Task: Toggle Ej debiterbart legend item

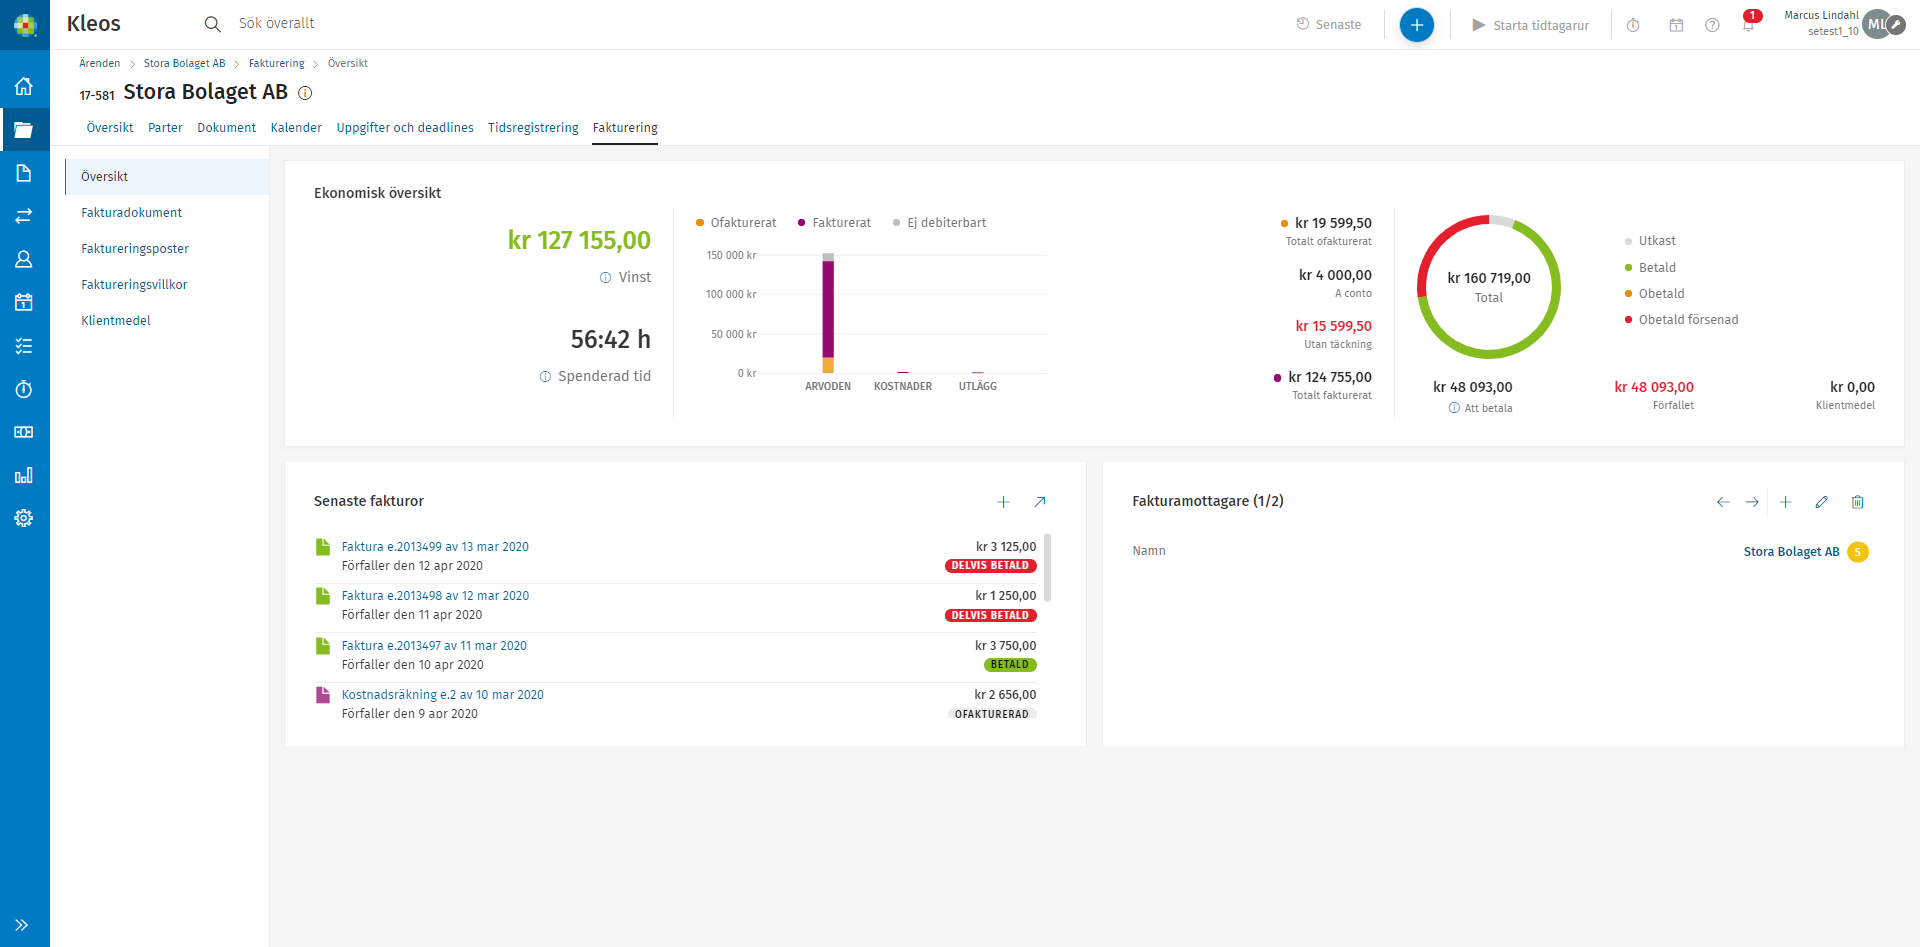Action: (939, 223)
